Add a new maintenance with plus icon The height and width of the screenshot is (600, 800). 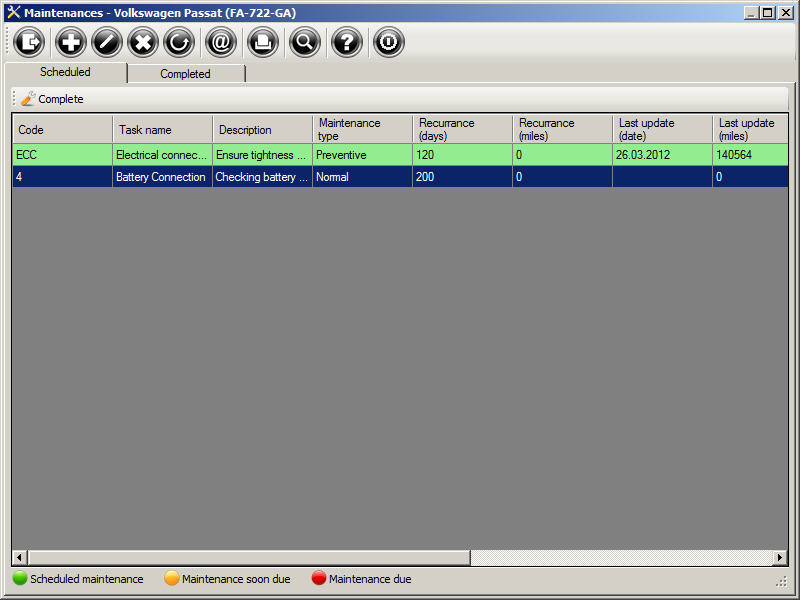71,42
